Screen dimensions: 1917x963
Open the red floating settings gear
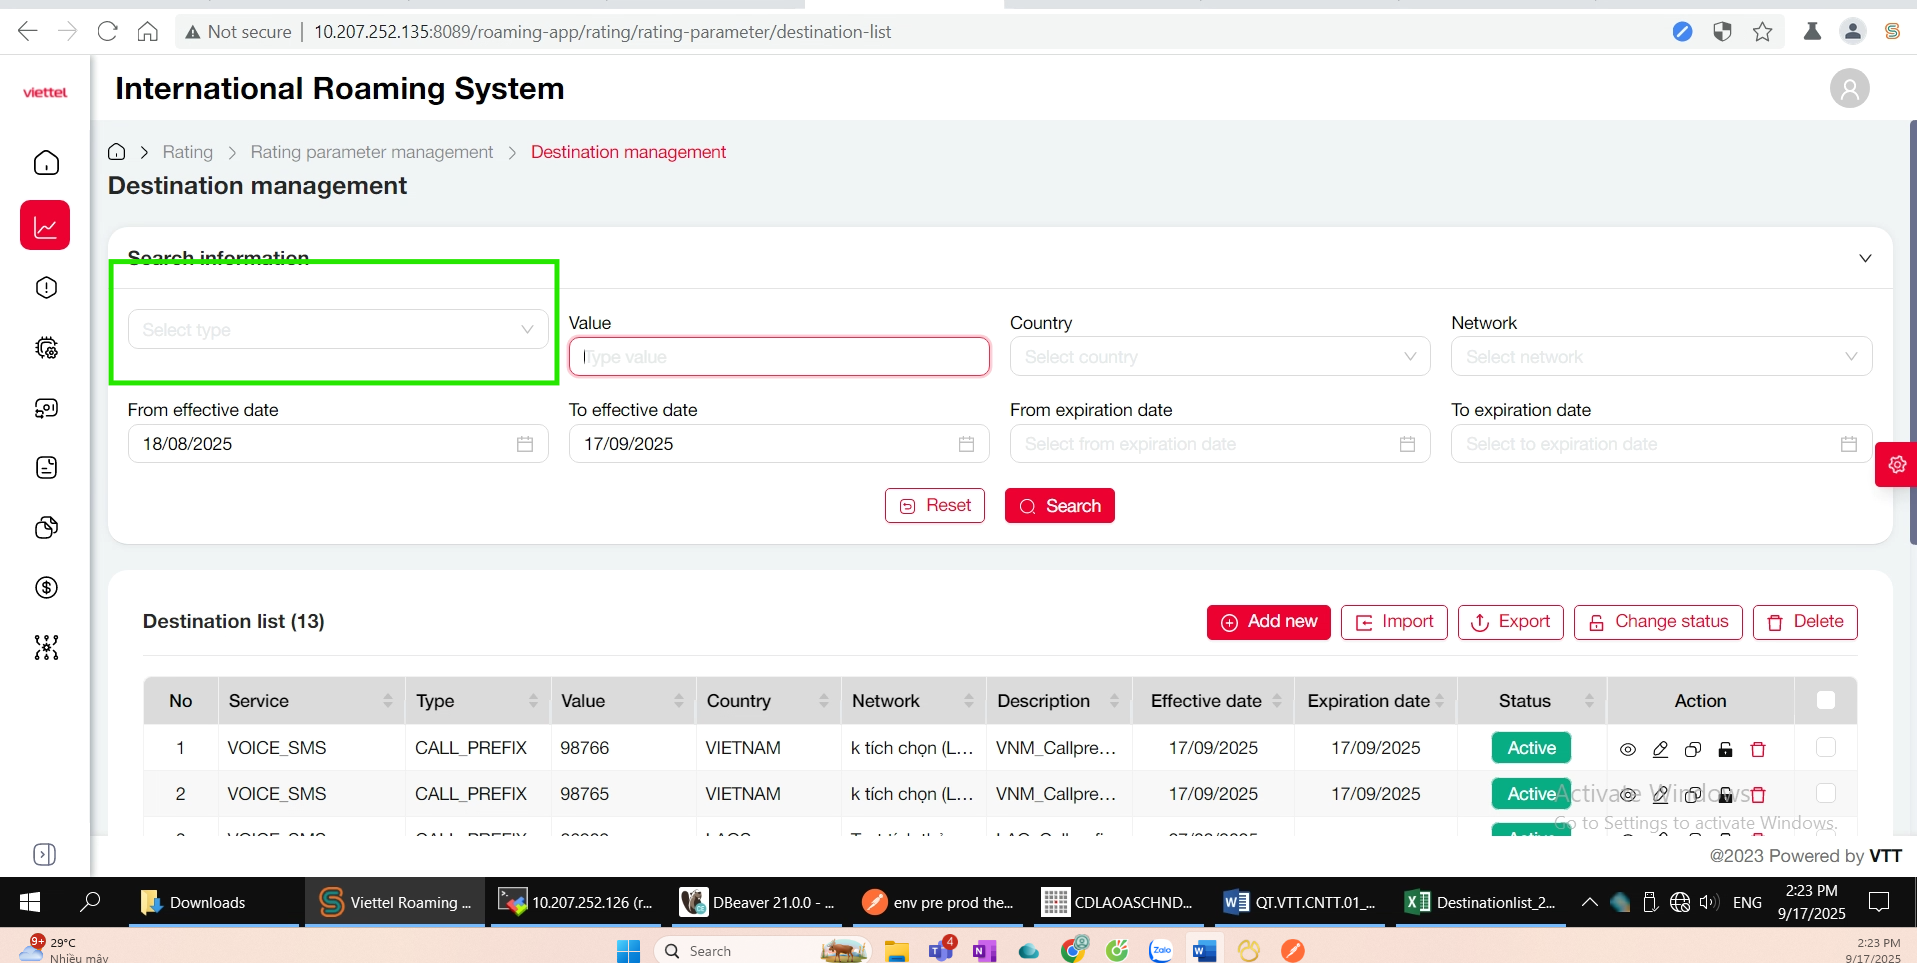pyautogui.click(x=1896, y=465)
